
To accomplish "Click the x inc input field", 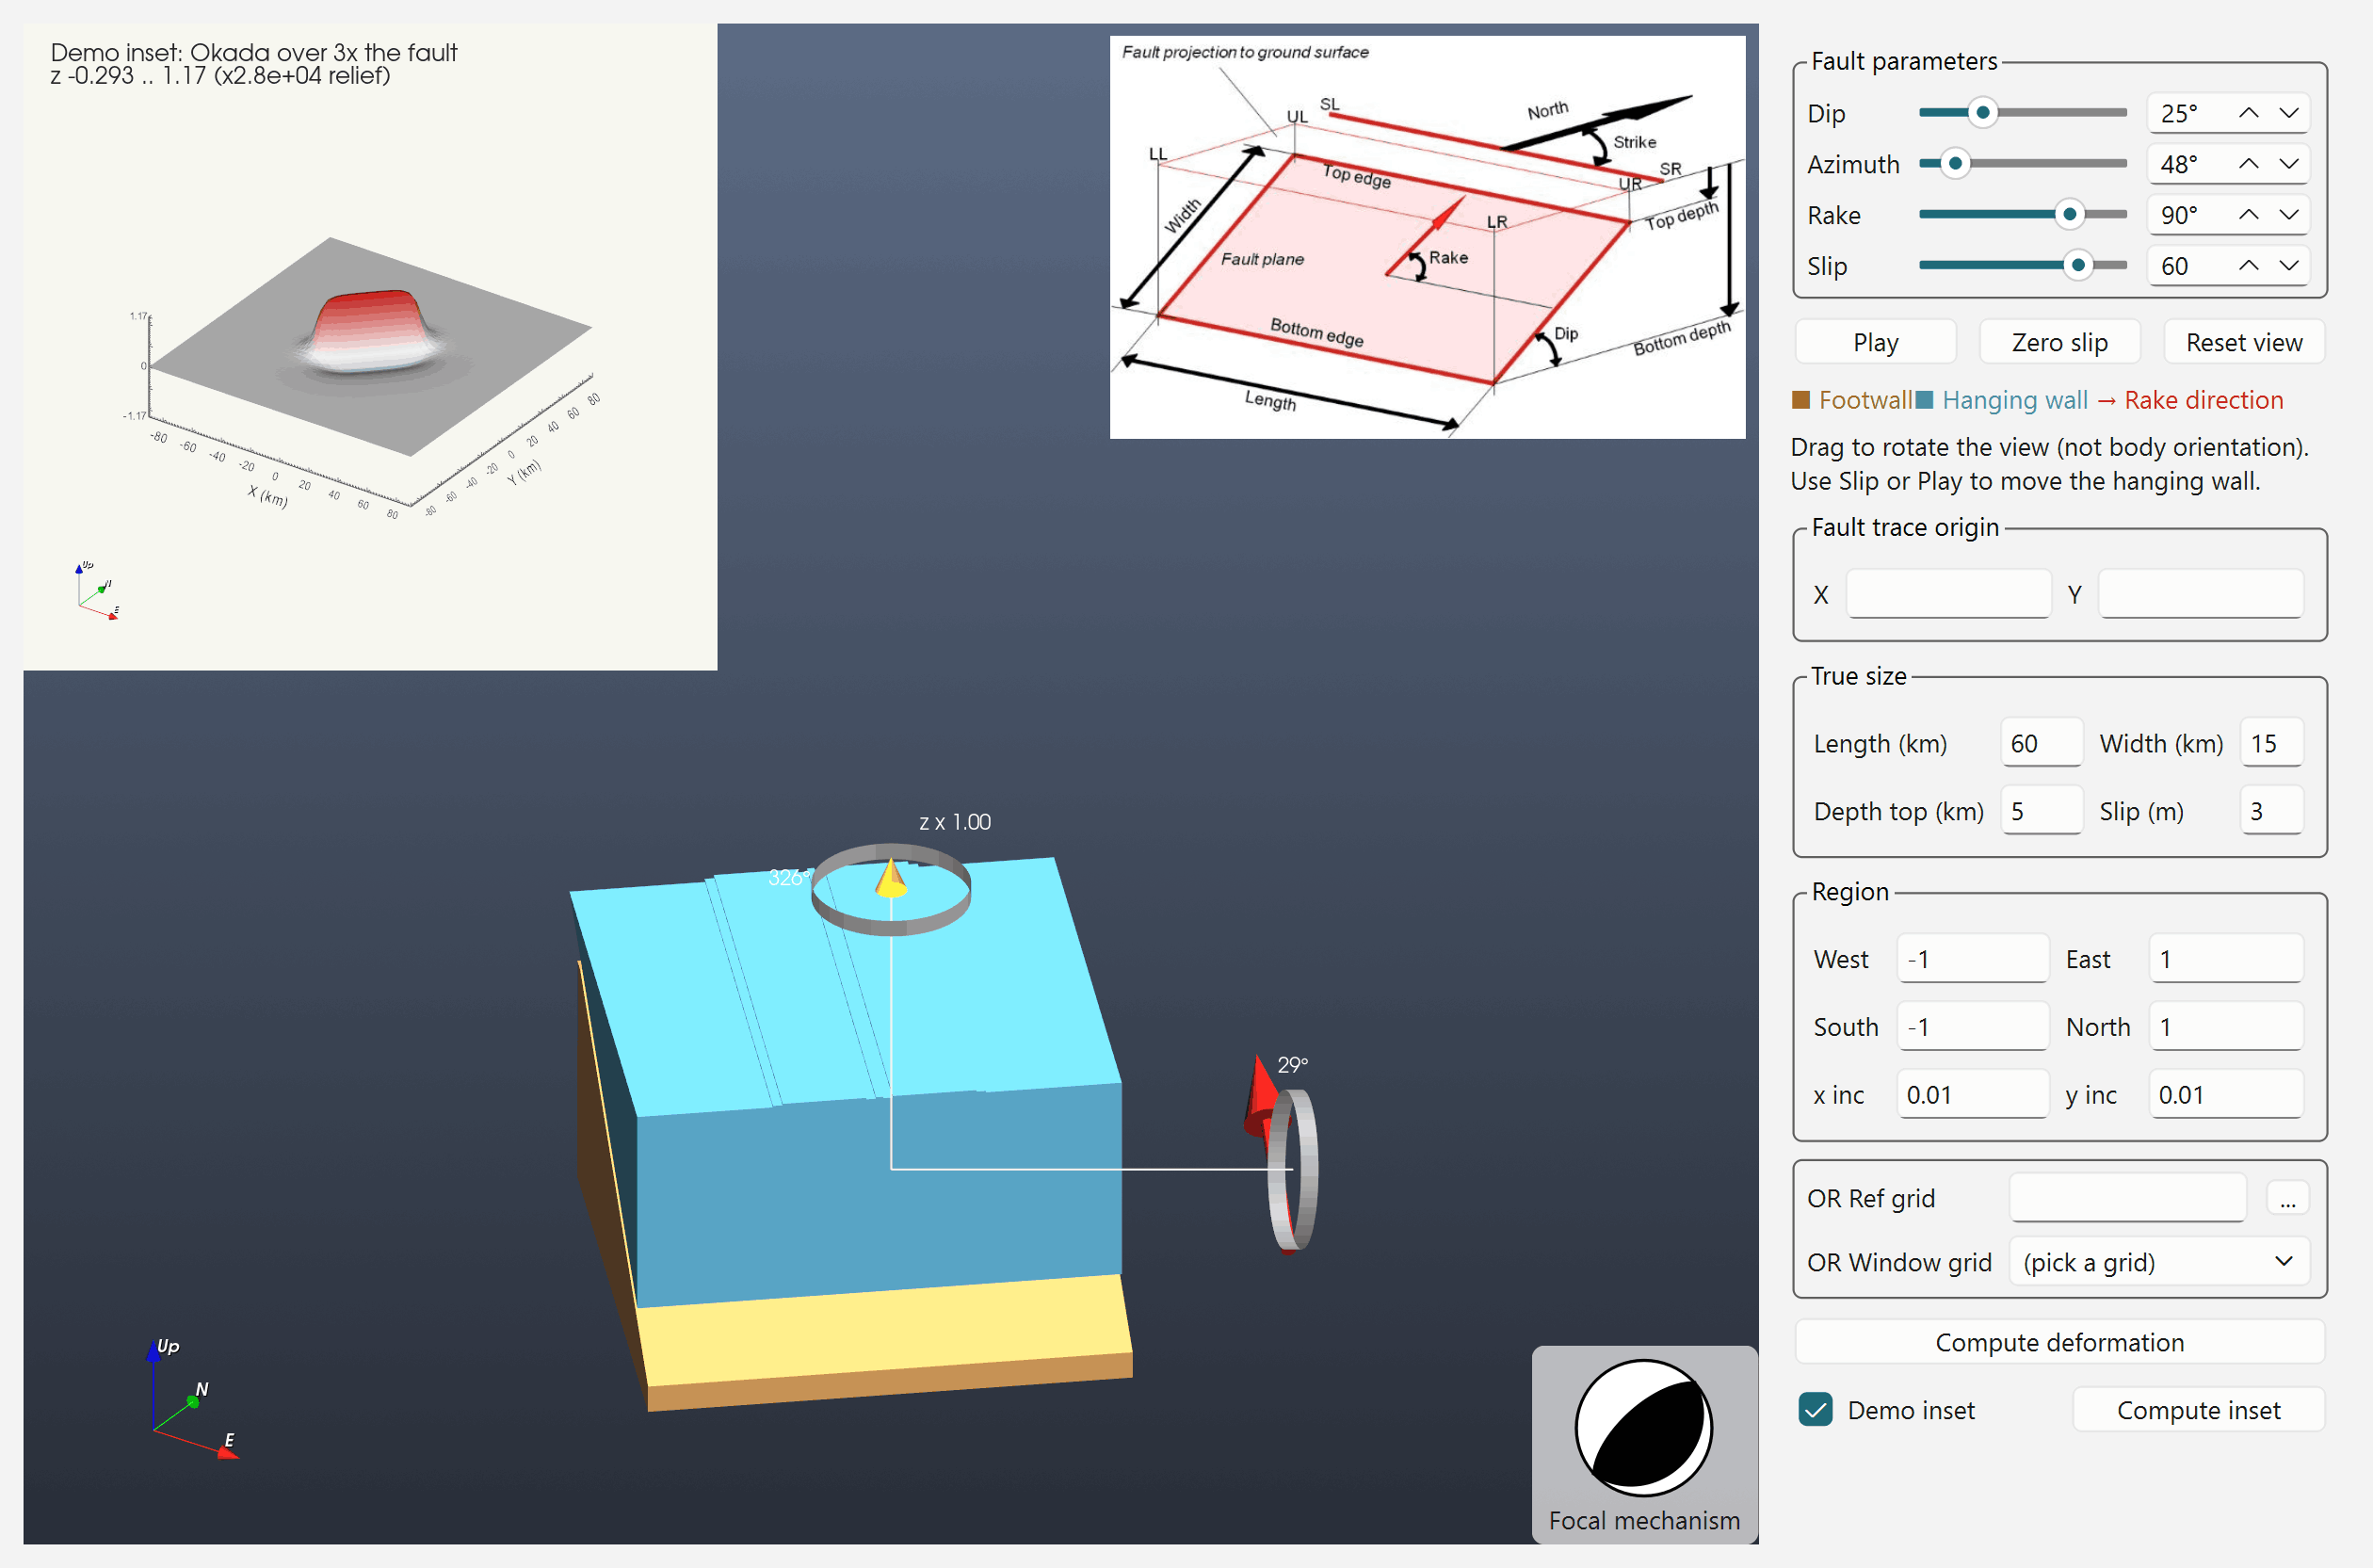I will (1972, 1095).
